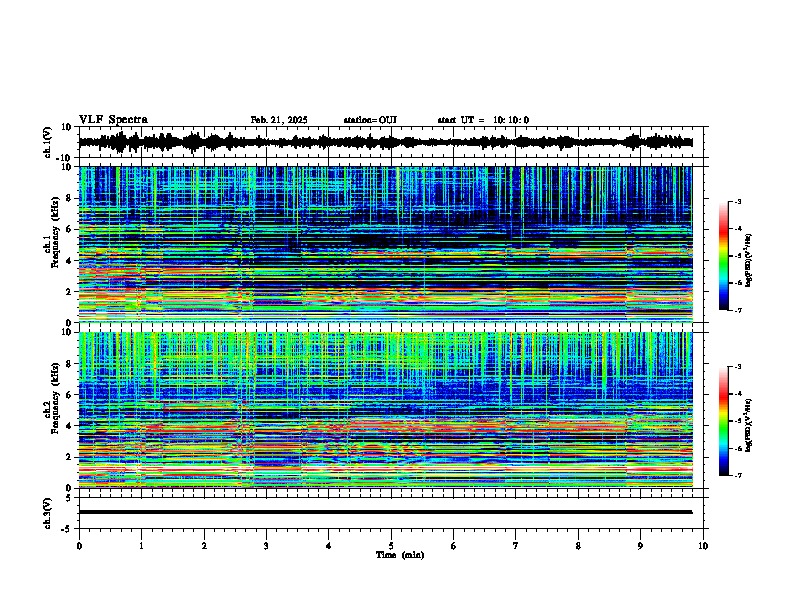This screenshot has width=792, height=612.
Task: Click the ch.3 flat trace line
Action: pyautogui.click(x=385, y=512)
